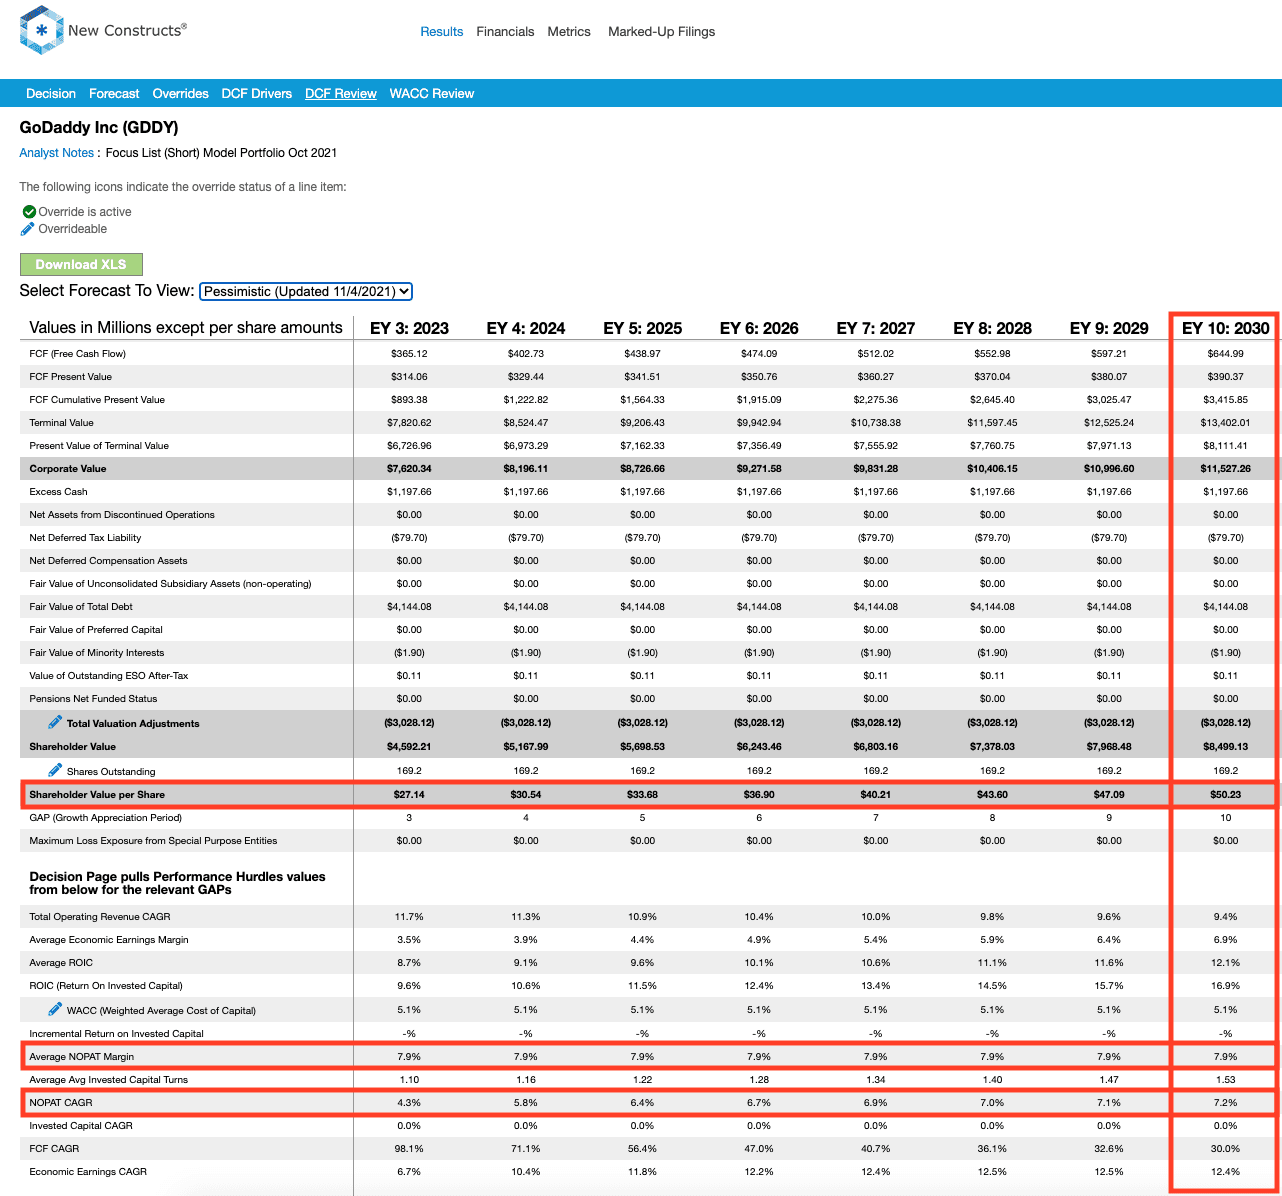Click the Excess Cash row label

(x=58, y=492)
